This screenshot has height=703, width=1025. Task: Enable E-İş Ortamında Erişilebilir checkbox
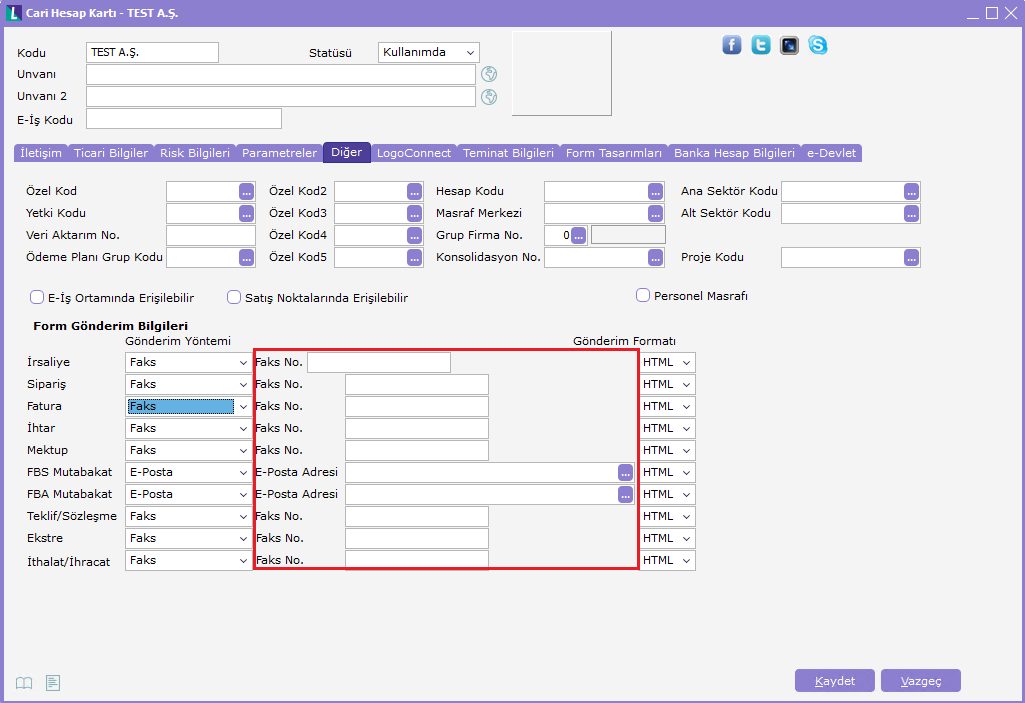[x=38, y=297]
